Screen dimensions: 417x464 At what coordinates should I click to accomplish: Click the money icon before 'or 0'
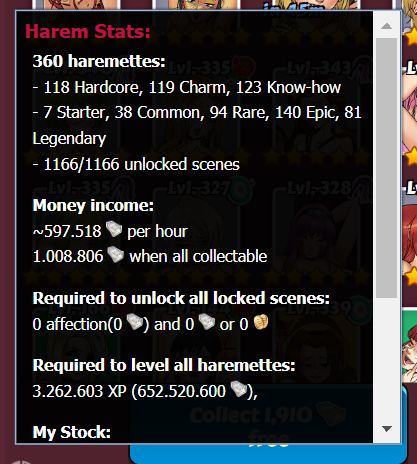(x=207, y=322)
